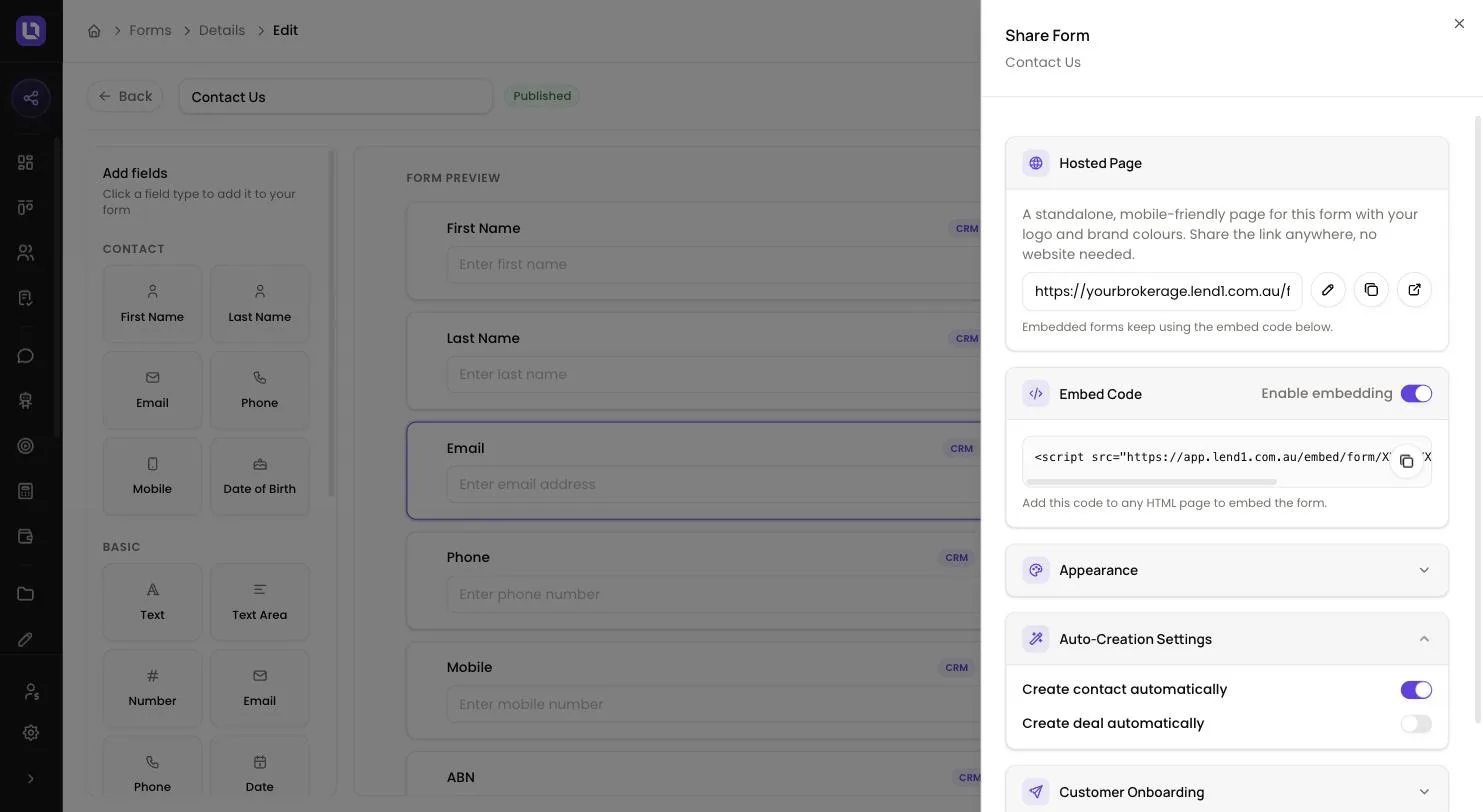1483x812 pixels.
Task: Click the Edit breadcrumb text
Action: click(285, 30)
